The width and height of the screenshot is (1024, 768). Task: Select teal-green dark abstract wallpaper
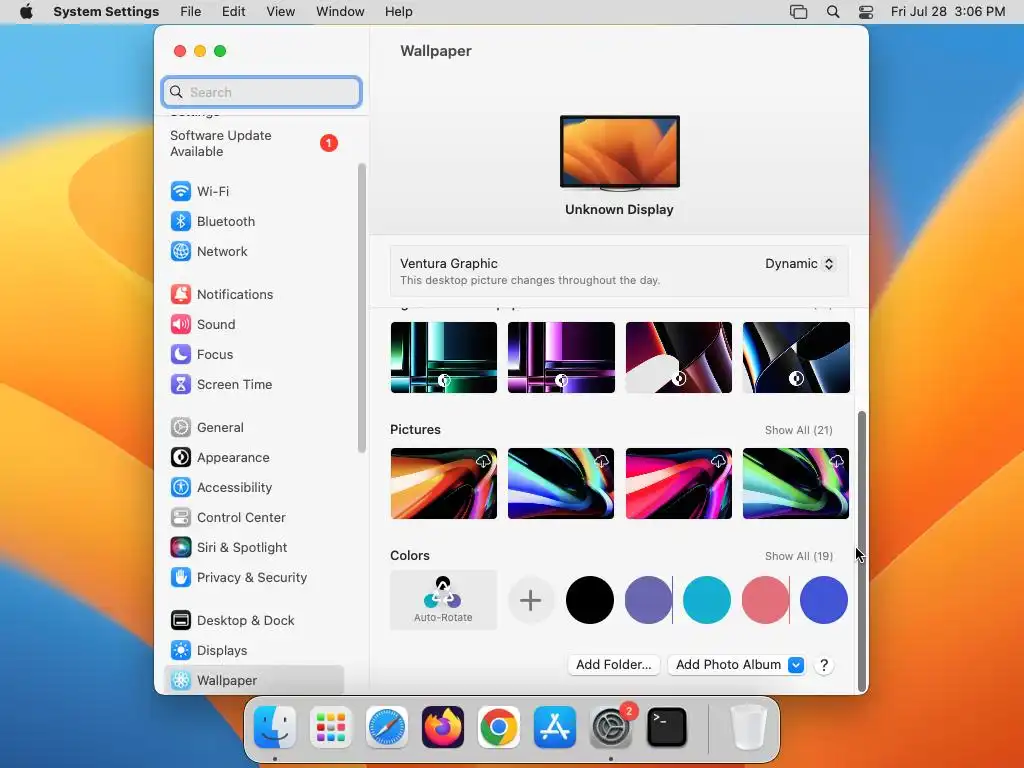444,357
